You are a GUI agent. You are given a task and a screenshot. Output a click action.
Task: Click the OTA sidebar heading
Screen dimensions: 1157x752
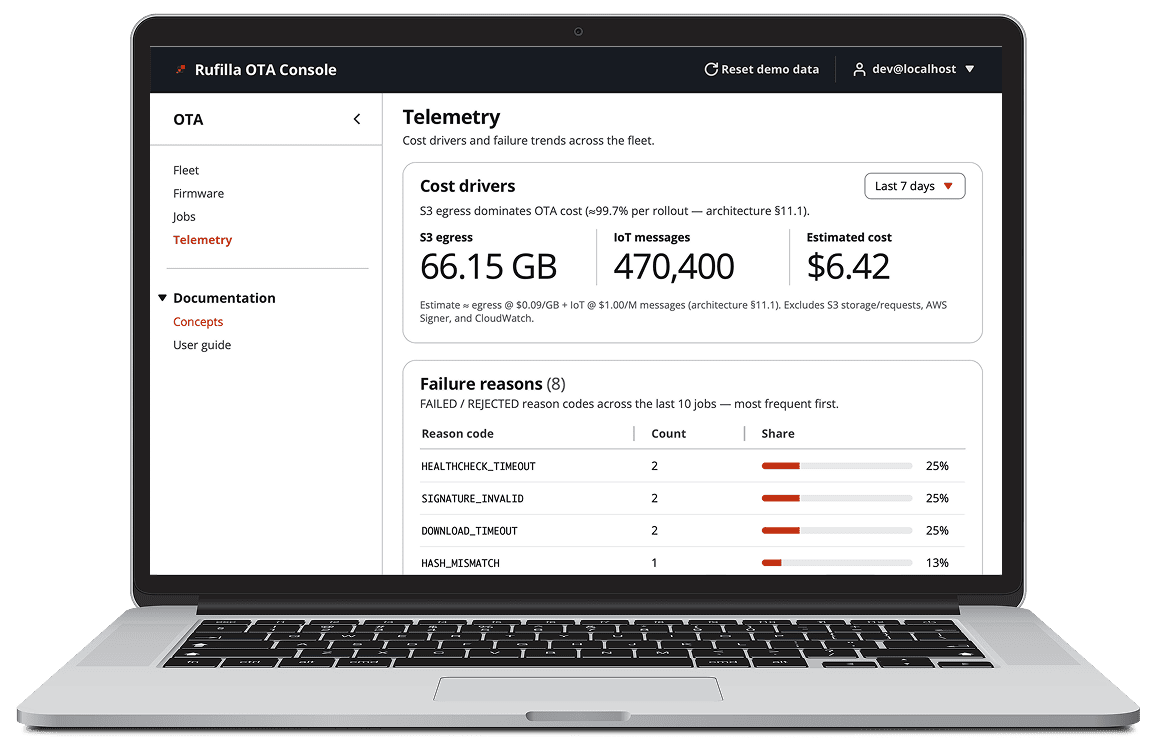point(188,120)
